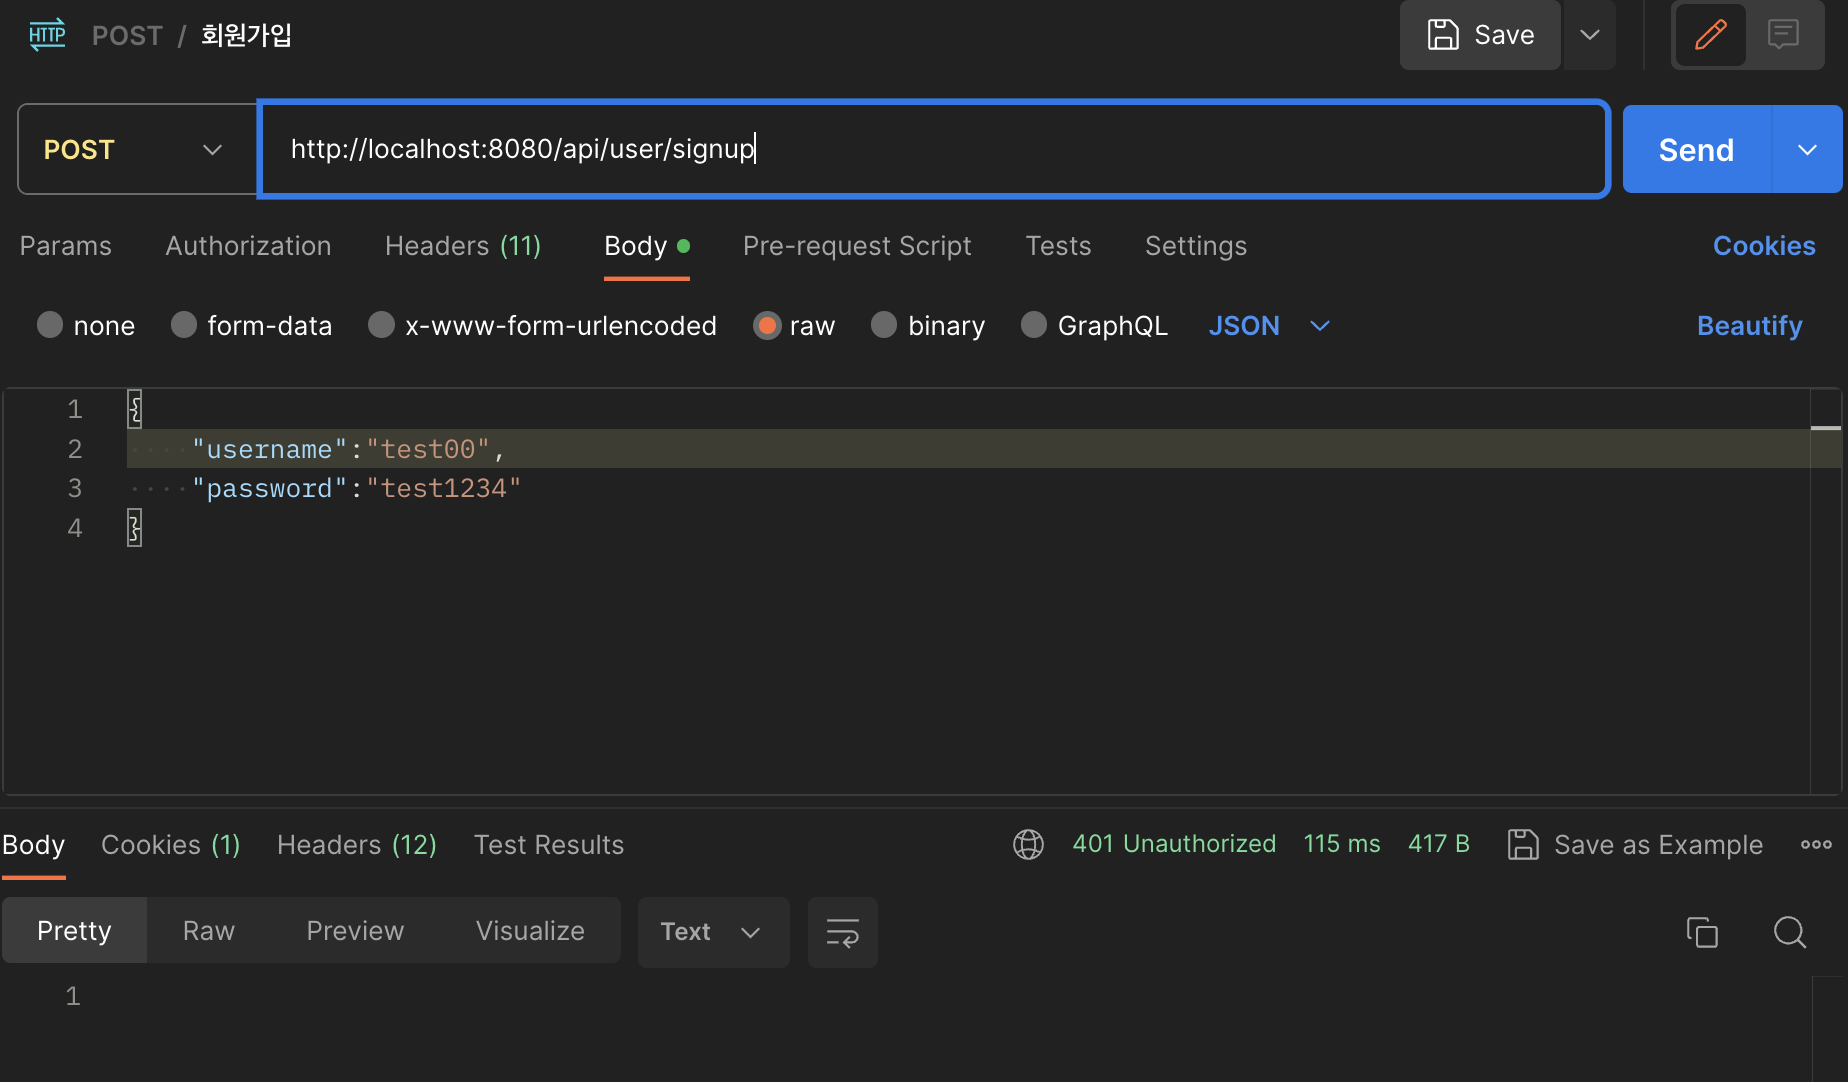Show the response Headers (12) tab

click(357, 845)
